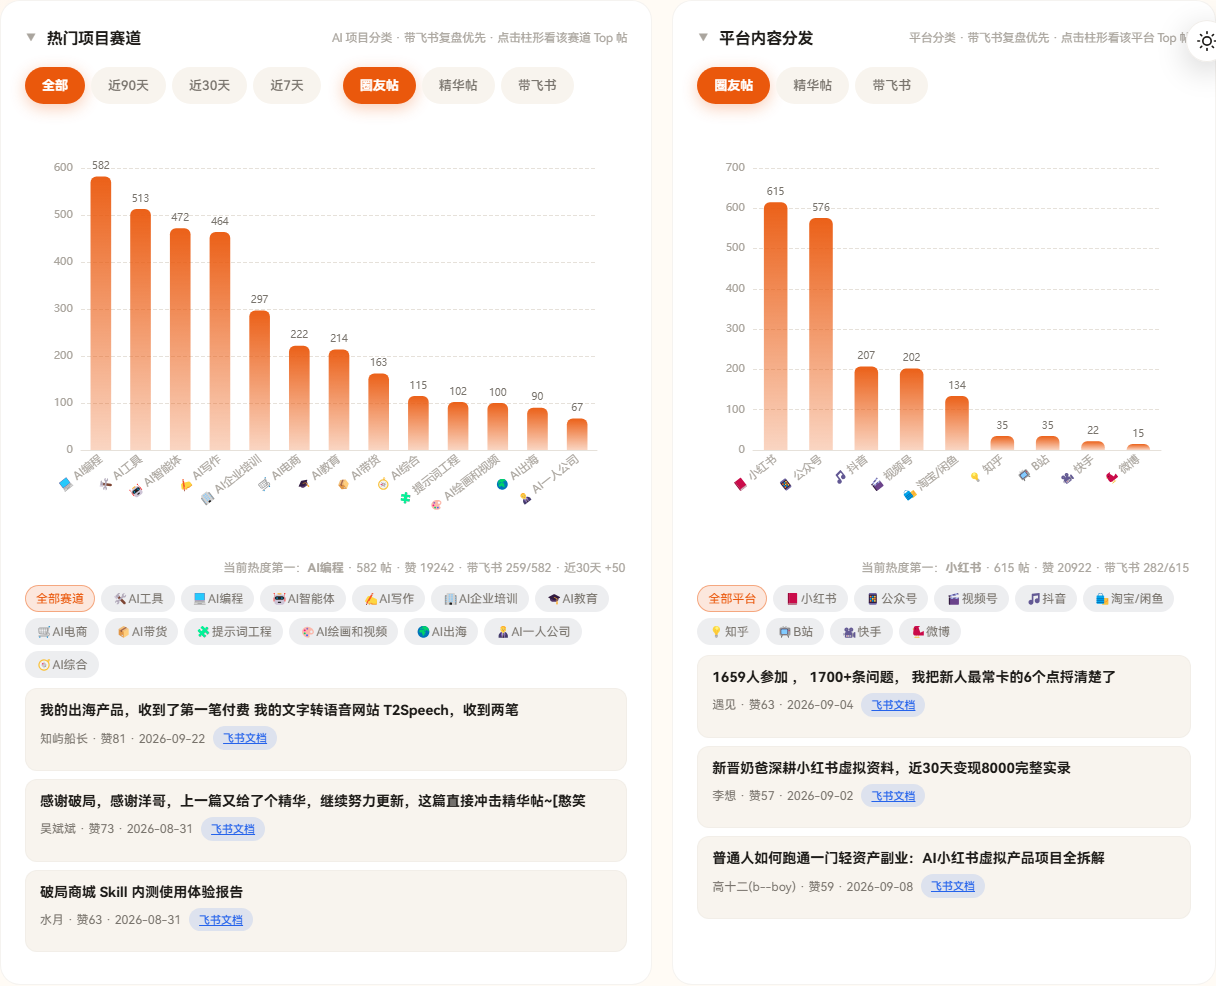Screen dimensions: 1216x986
Task: Open 飞书文档 link on 吴斌斌's post
Action: pos(233,829)
